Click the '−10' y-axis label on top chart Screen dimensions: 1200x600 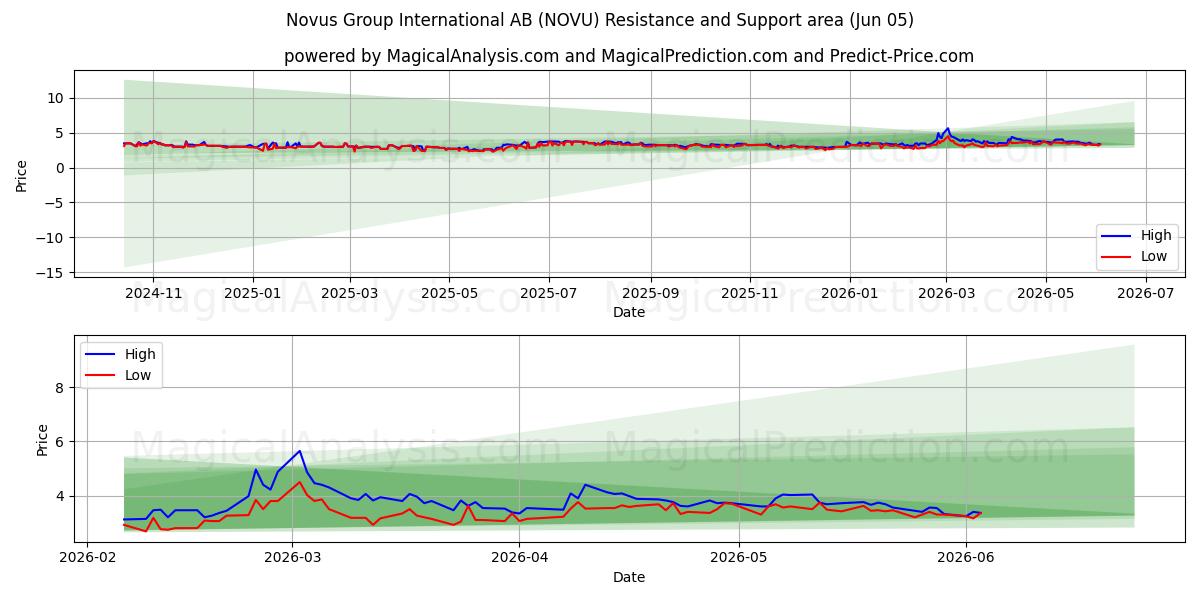(52, 238)
